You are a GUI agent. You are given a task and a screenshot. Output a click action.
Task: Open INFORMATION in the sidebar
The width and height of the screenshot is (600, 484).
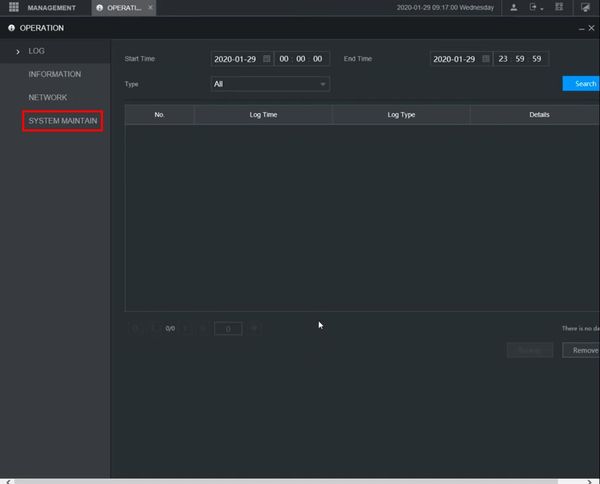[x=55, y=74]
